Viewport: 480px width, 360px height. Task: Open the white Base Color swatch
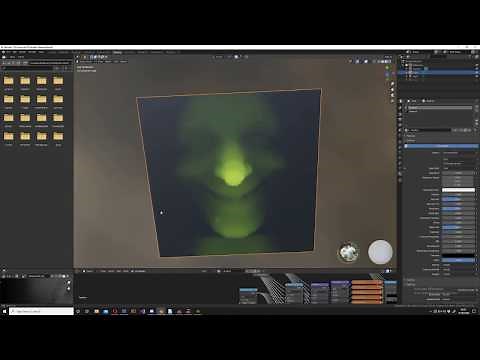tap(458, 190)
